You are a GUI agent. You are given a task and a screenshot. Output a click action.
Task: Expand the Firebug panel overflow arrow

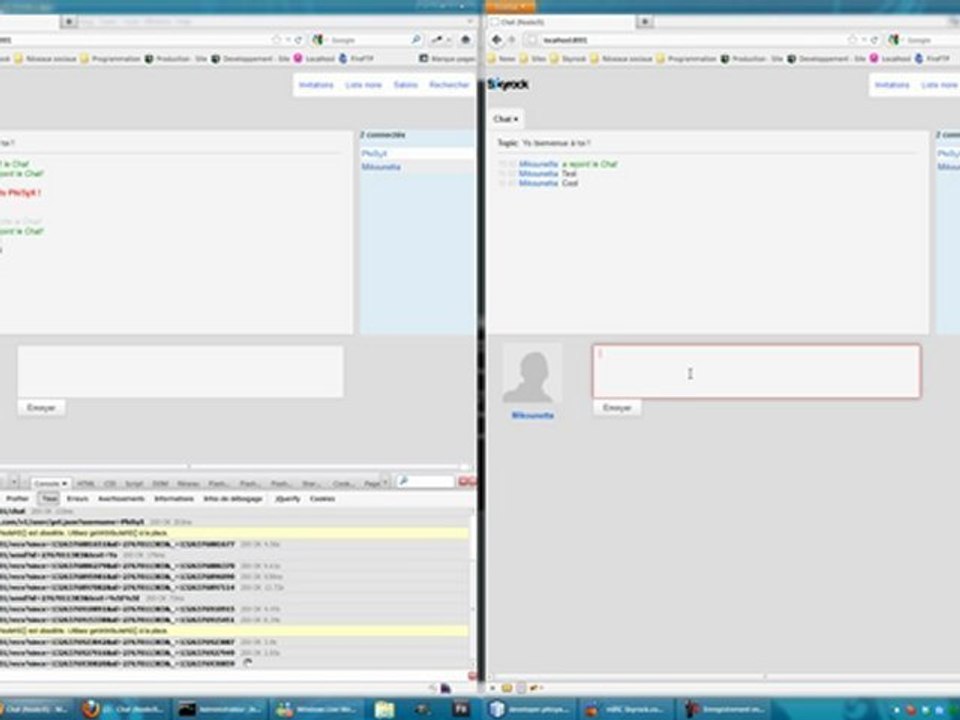point(385,483)
